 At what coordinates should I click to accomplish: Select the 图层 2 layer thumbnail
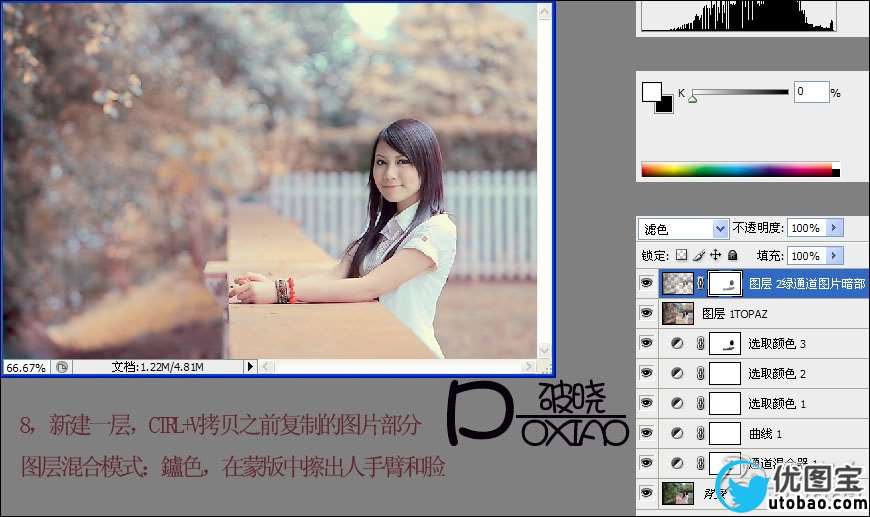677,283
